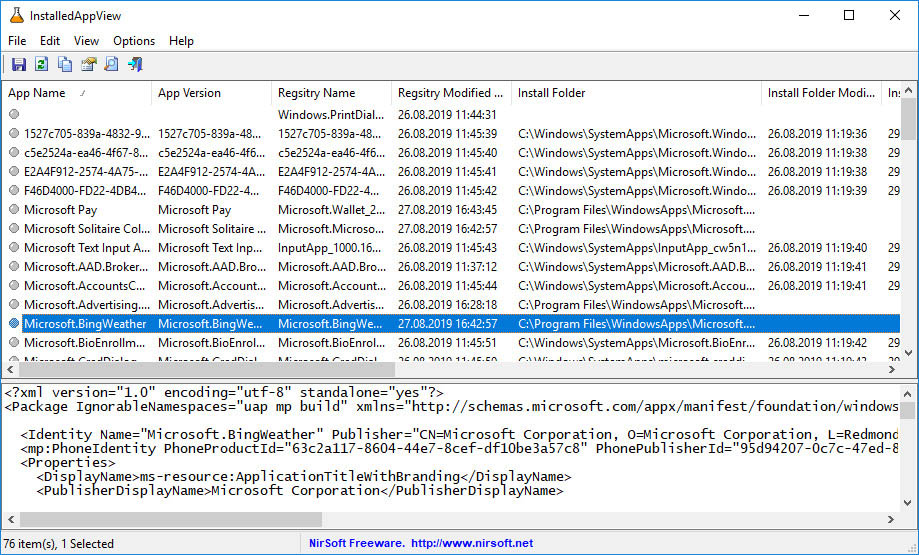Click the circle icon of the Windows.PrintDial row

pos(14,114)
